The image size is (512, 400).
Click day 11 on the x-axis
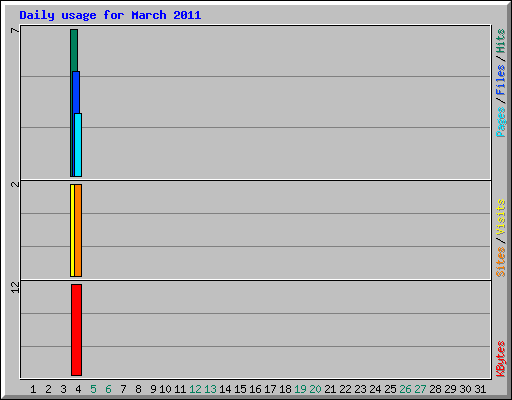[180, 389]
